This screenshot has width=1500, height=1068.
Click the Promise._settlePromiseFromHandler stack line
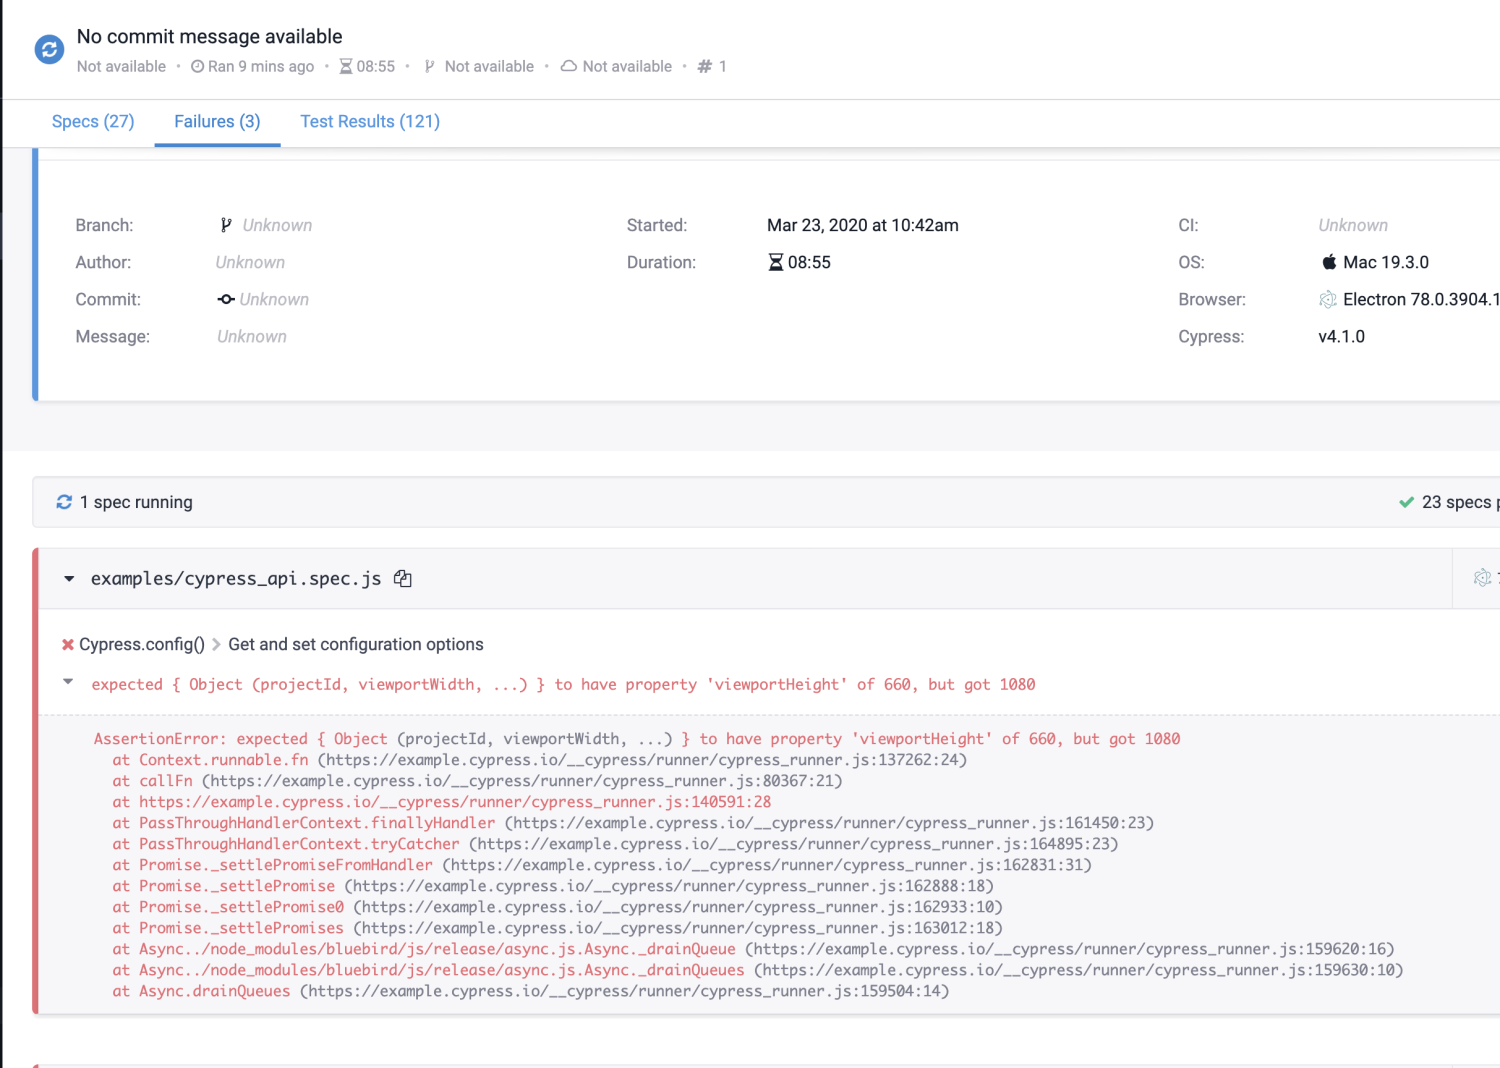click(x=602, y=865)
